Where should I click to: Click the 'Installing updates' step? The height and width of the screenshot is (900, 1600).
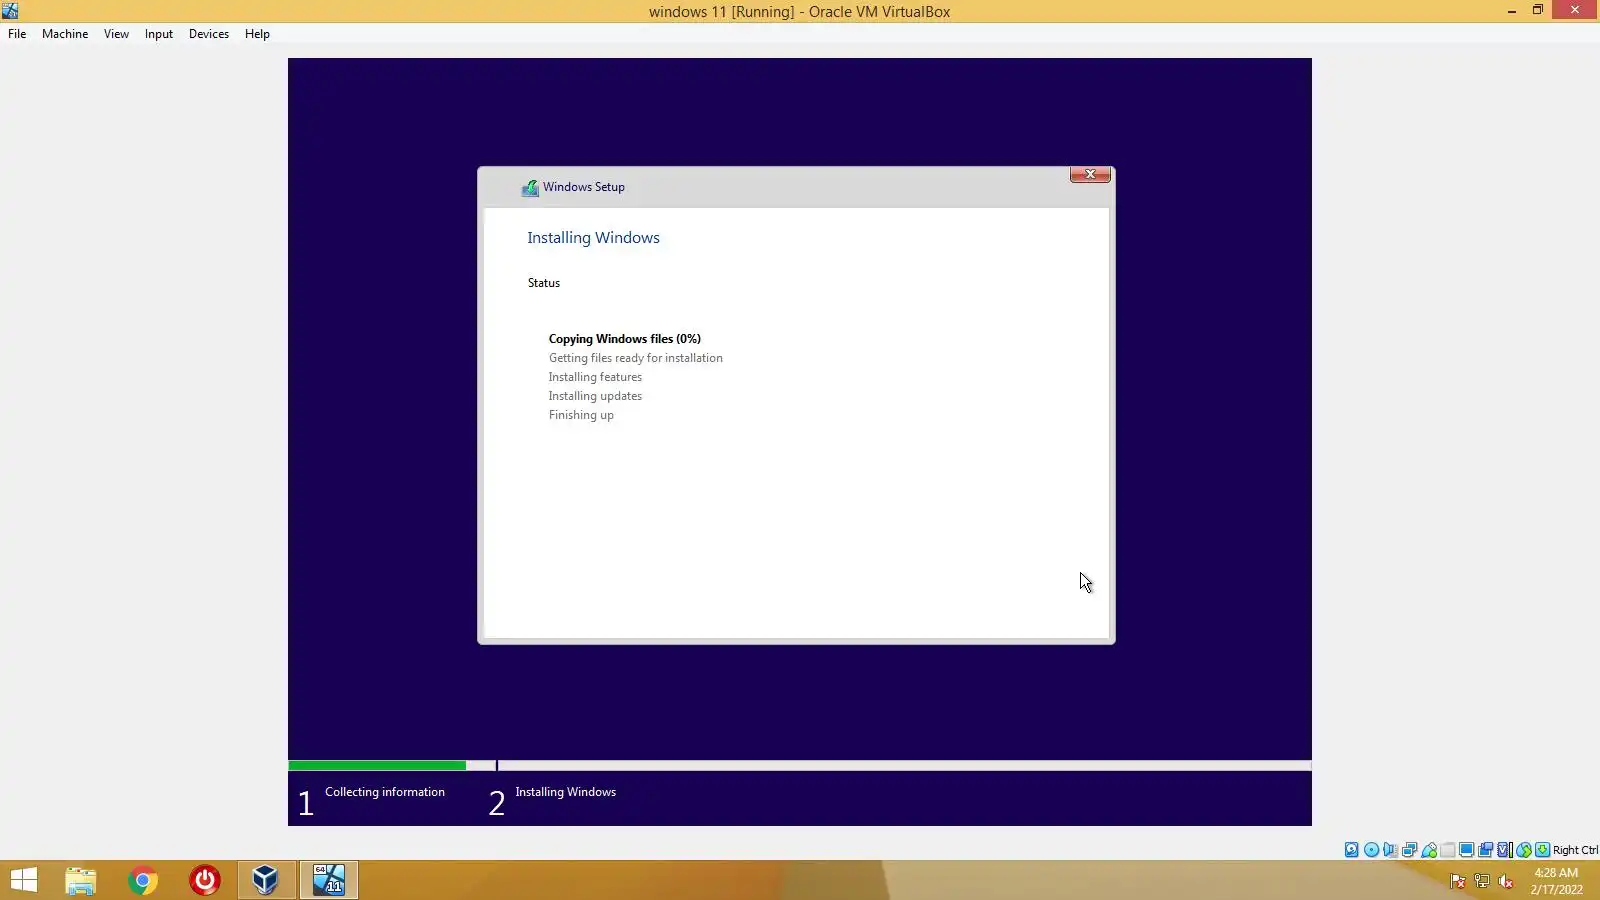click(x=595, y=396)
